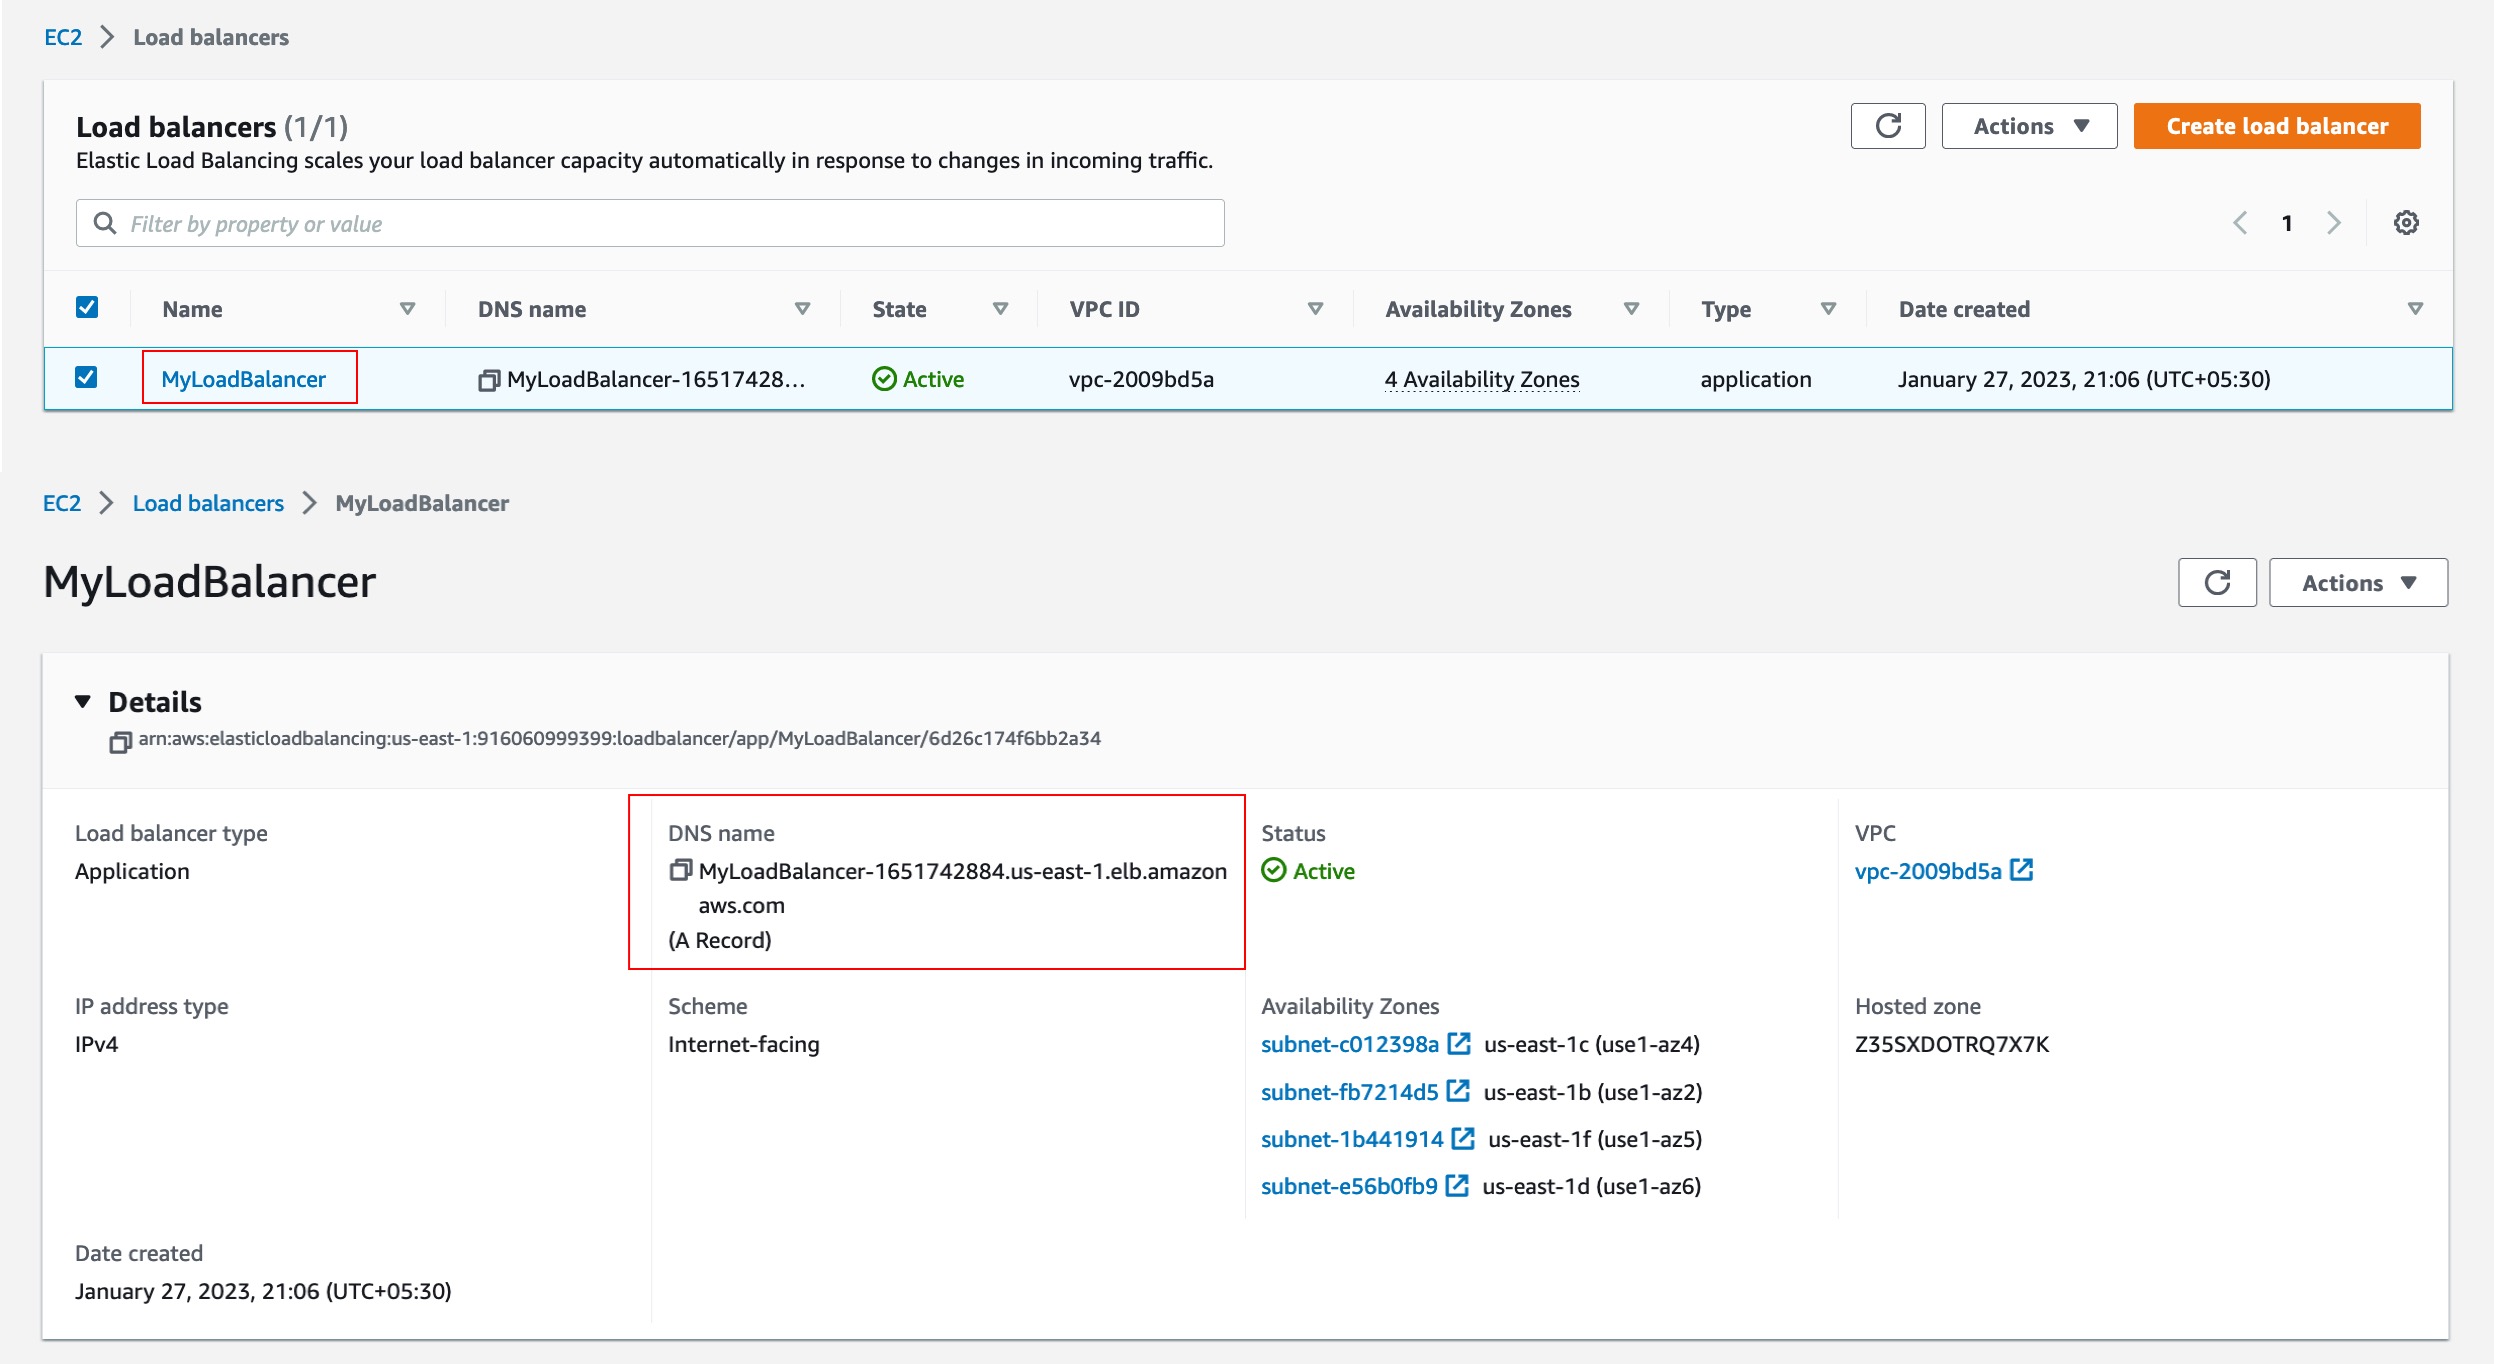The width and height of the screenshot is (2494, 1364).
Task: Select Hosted zone value Z35SXDOTRQ7X7K
Action: [1952, 1044]
